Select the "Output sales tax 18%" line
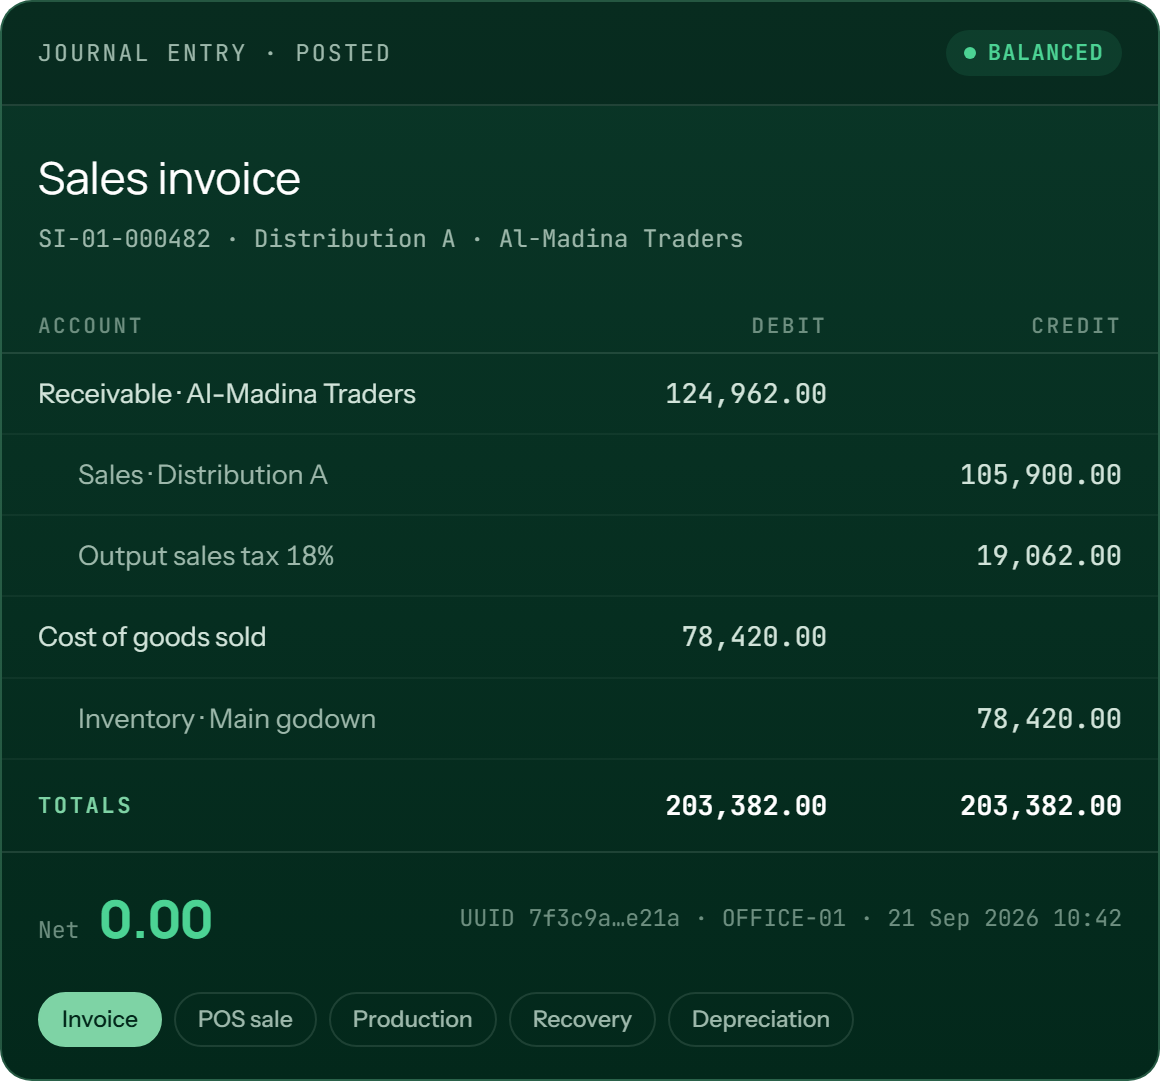The image size is (1160, 1081). (206, 556)
